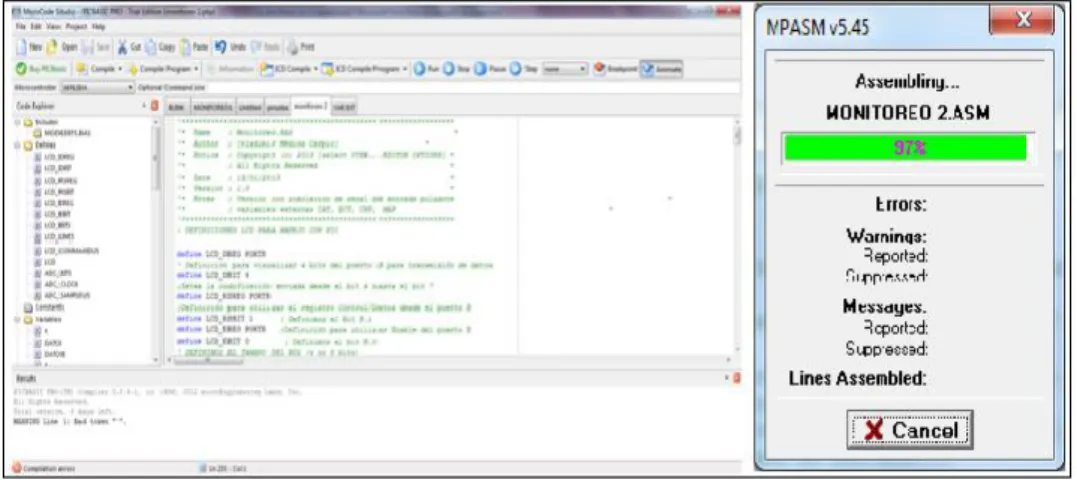Click the editor horizontal scrollbar
Viewport: 1077px width, 480px height.
click(x=450, y=361)
